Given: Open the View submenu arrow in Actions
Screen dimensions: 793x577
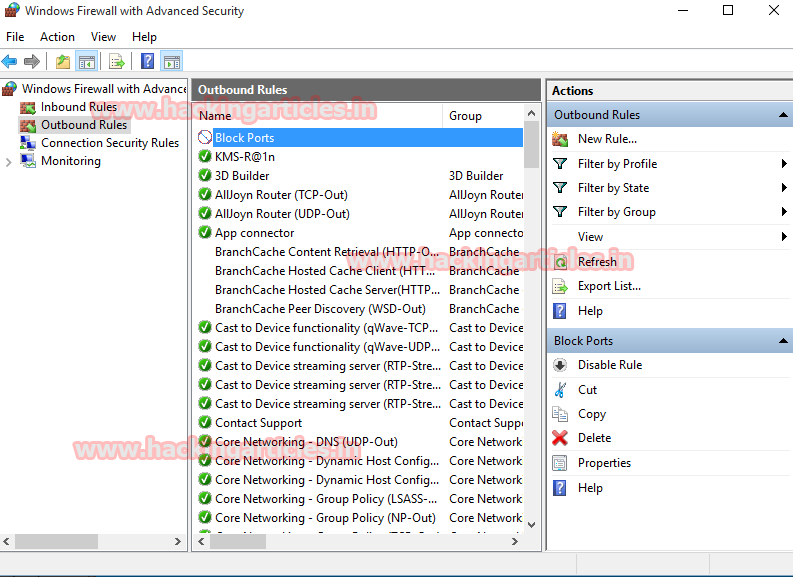Looking at the screenshot, I should click(x=783, y=236).
